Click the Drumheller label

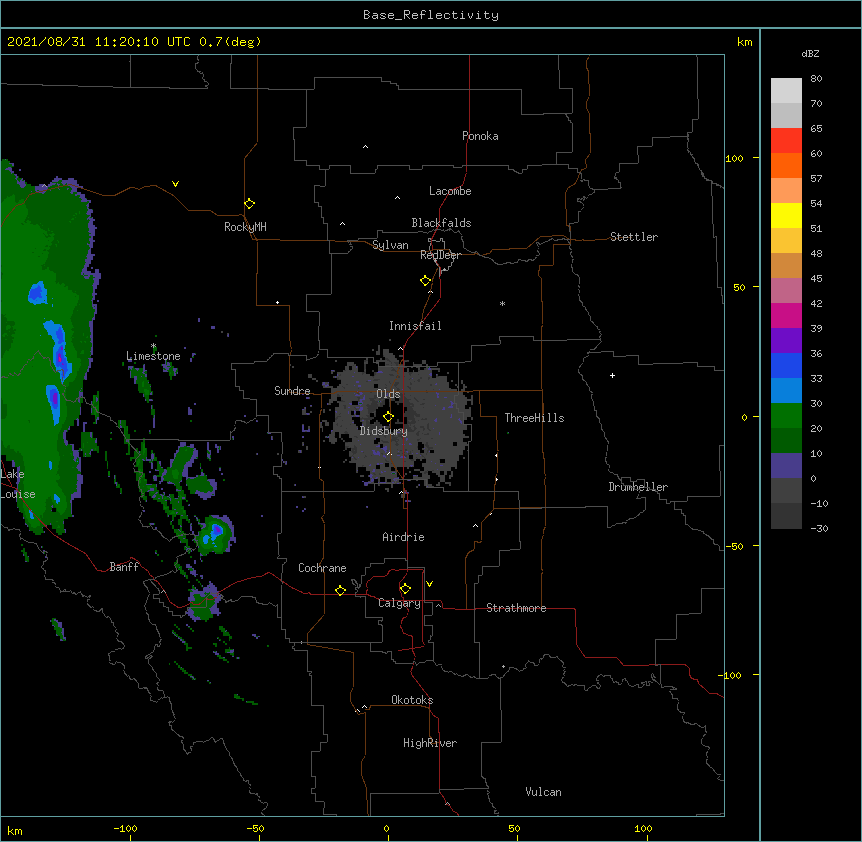click(638, 487)
